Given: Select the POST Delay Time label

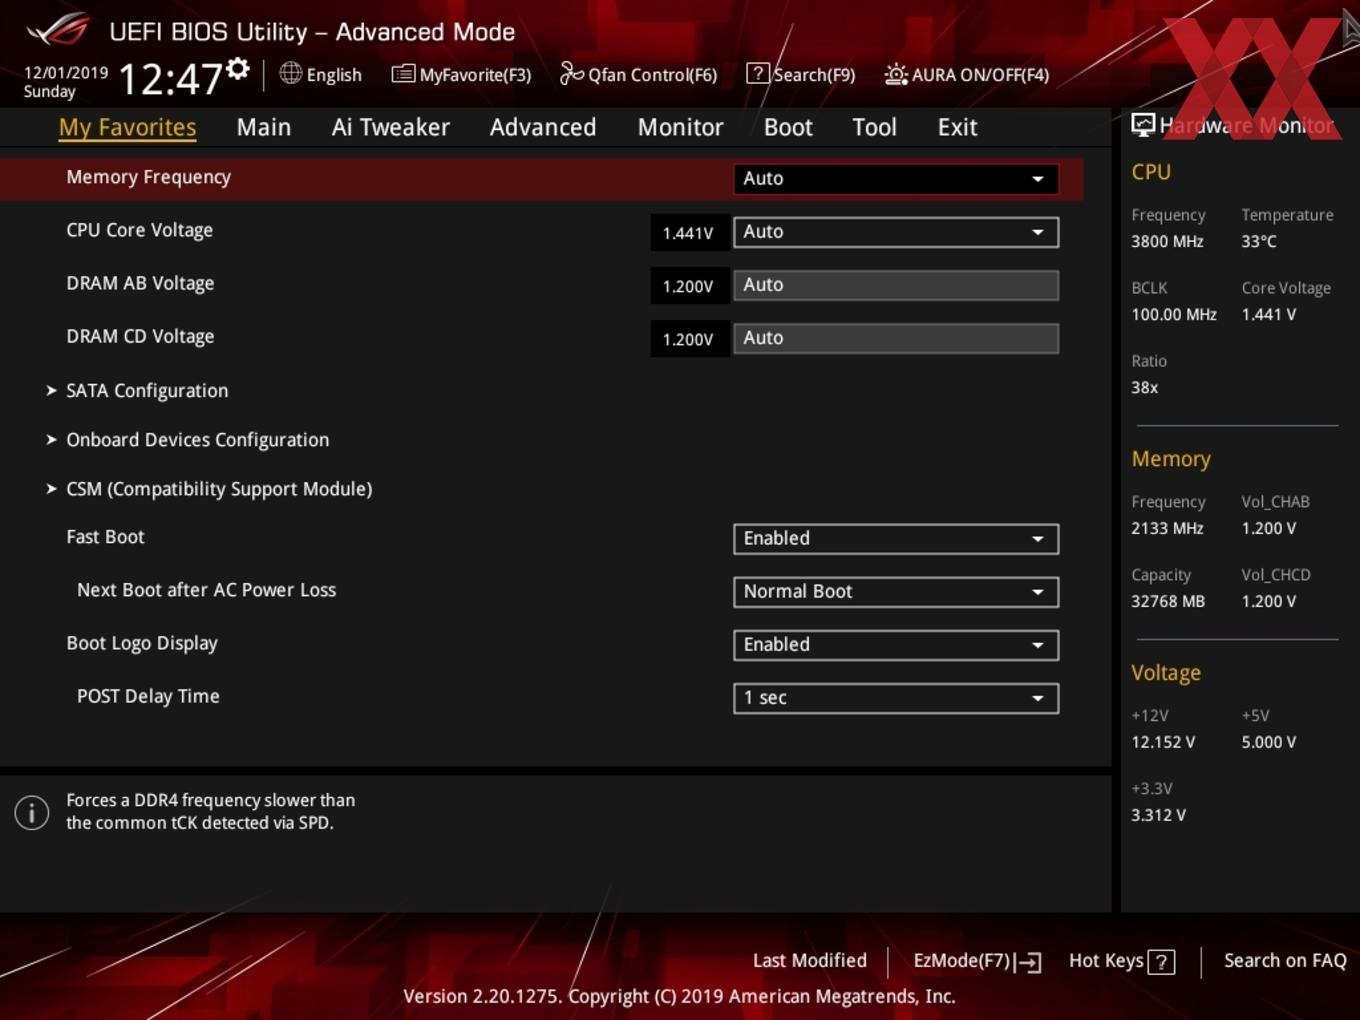Looking at the screenshot, I should tap(148, 696).
